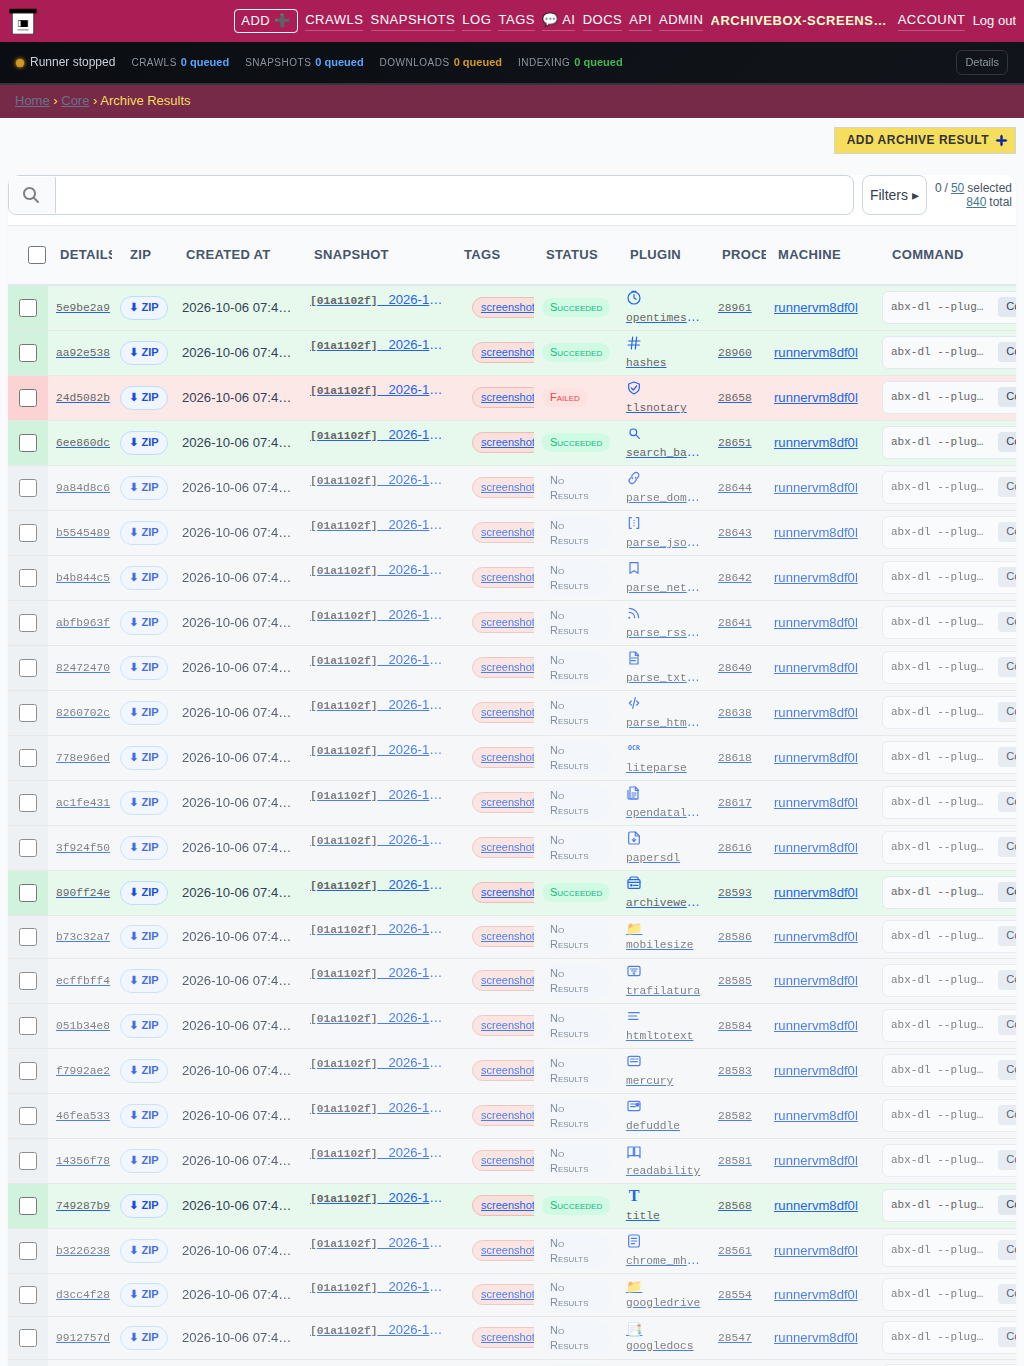1024x1366 pixels.
Task: Click the hashes plugin hash icon
Action: (x=634, y=343)
